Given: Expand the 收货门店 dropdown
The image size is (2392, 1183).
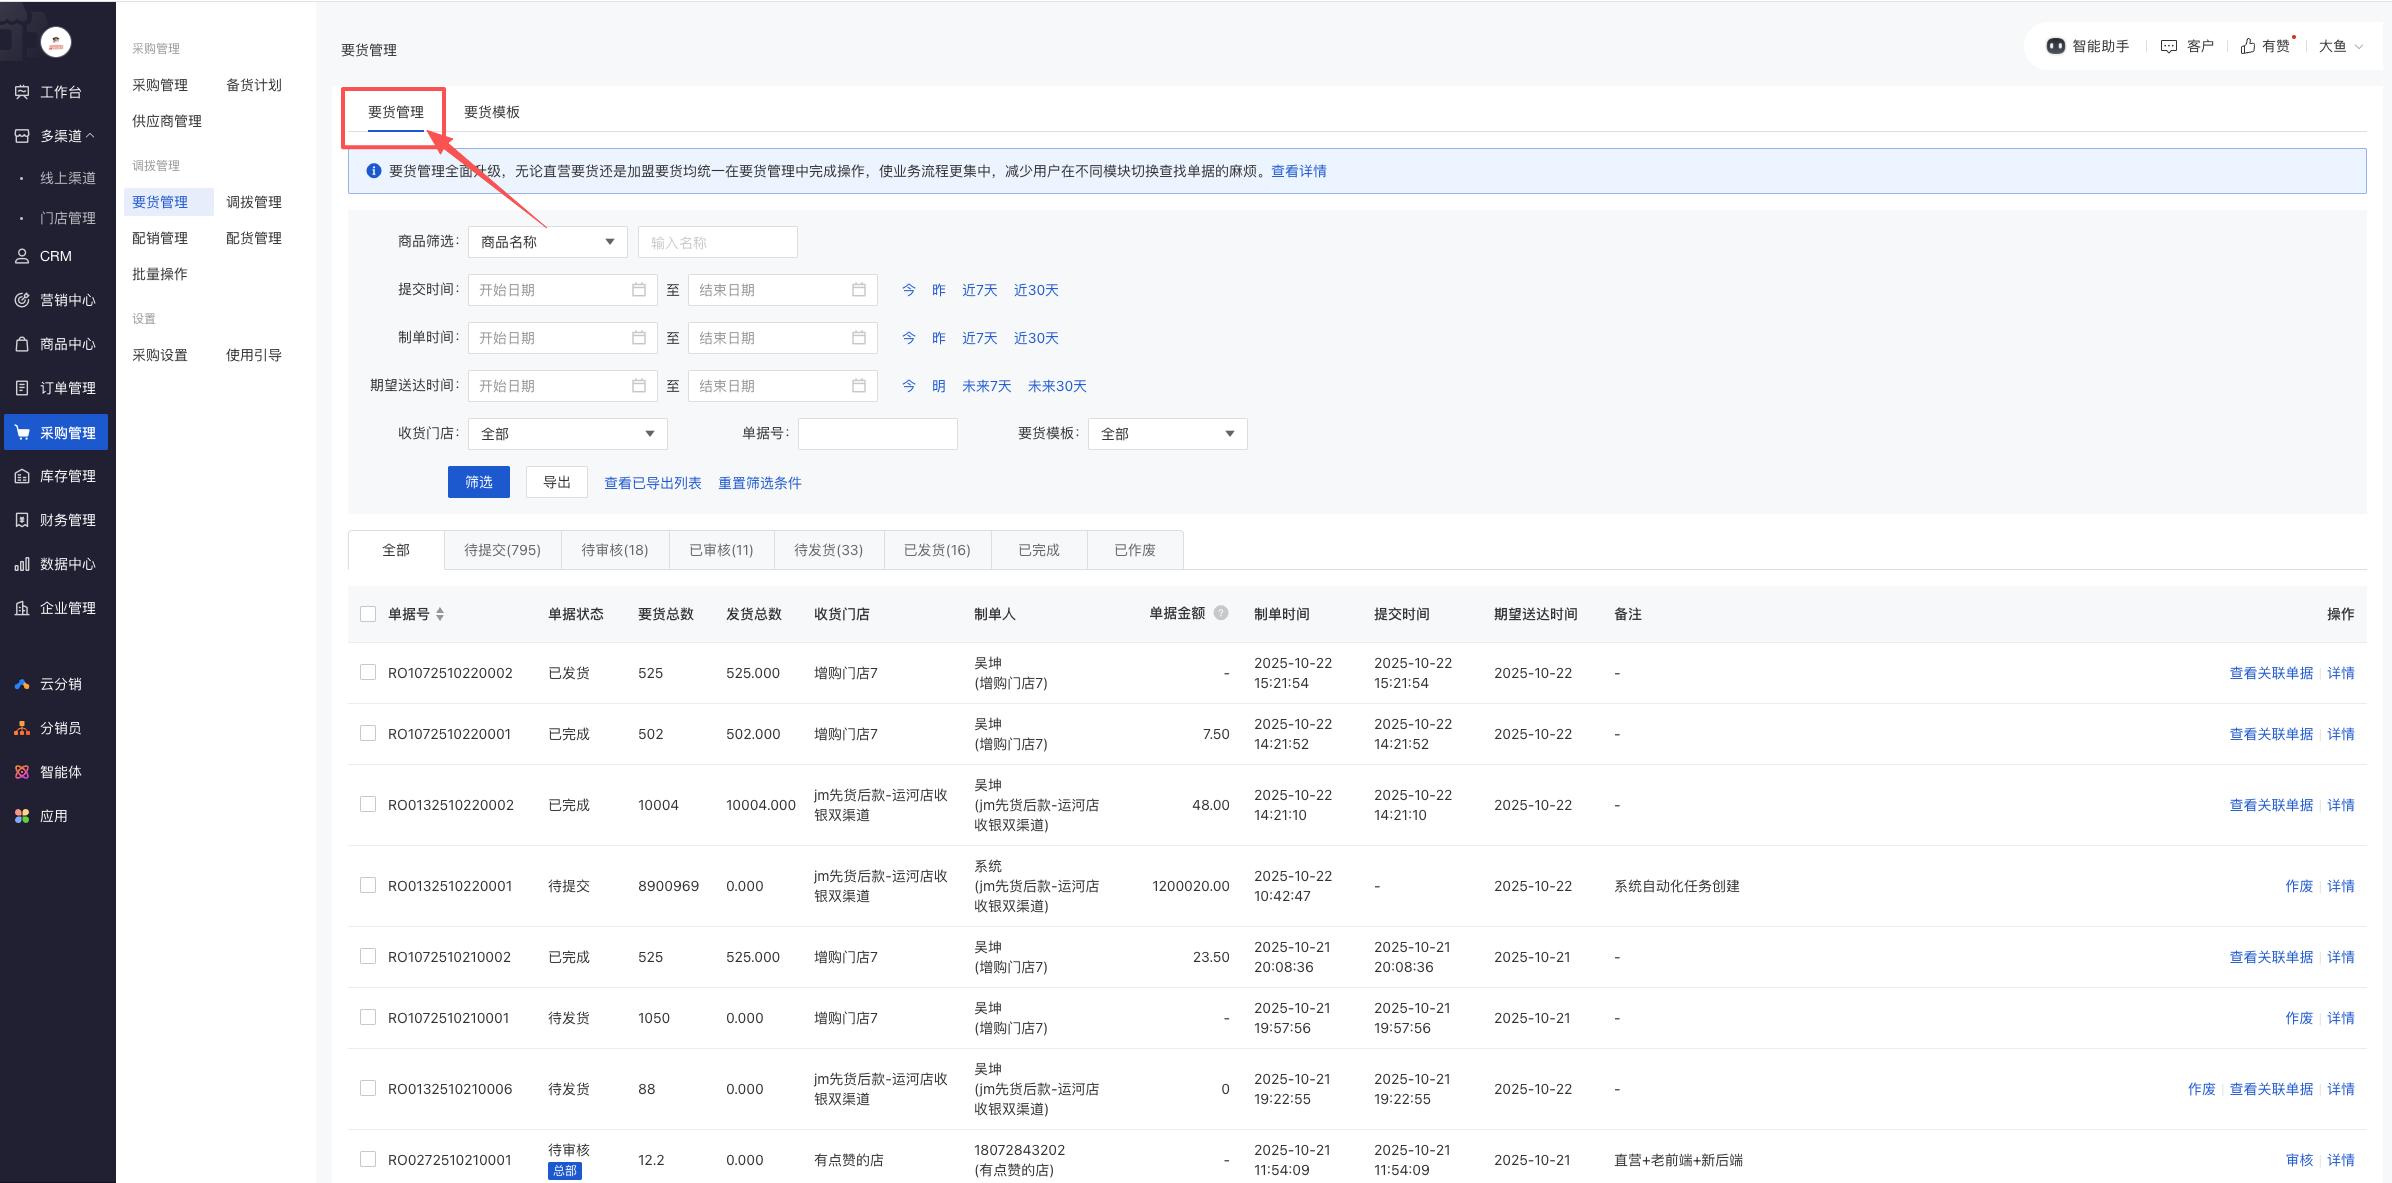Looking at the screenshot, I should 567,434.
